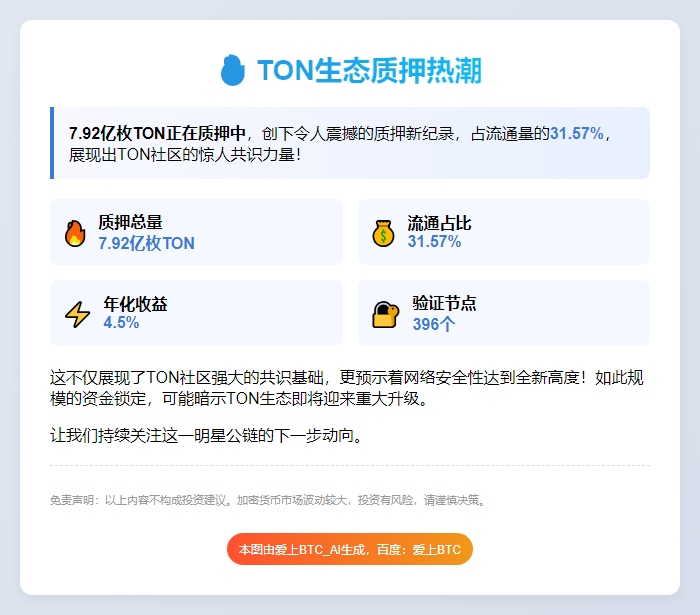Click the orange 本图由爱上BTC_AI生成 badge
700x615 pixels.
pyautogui.click(x=350, y=549)
